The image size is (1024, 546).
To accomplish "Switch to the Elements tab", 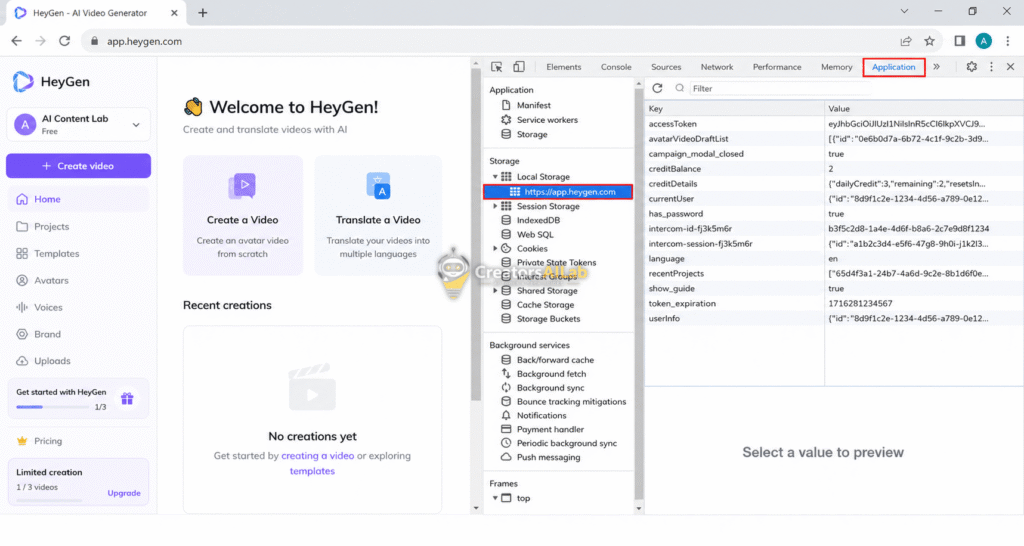I will pyautogui.click(x=564, y=67).
